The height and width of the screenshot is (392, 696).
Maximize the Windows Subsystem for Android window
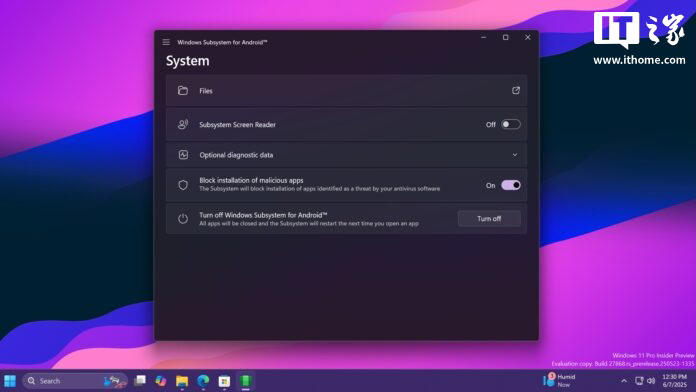[506, 38]
